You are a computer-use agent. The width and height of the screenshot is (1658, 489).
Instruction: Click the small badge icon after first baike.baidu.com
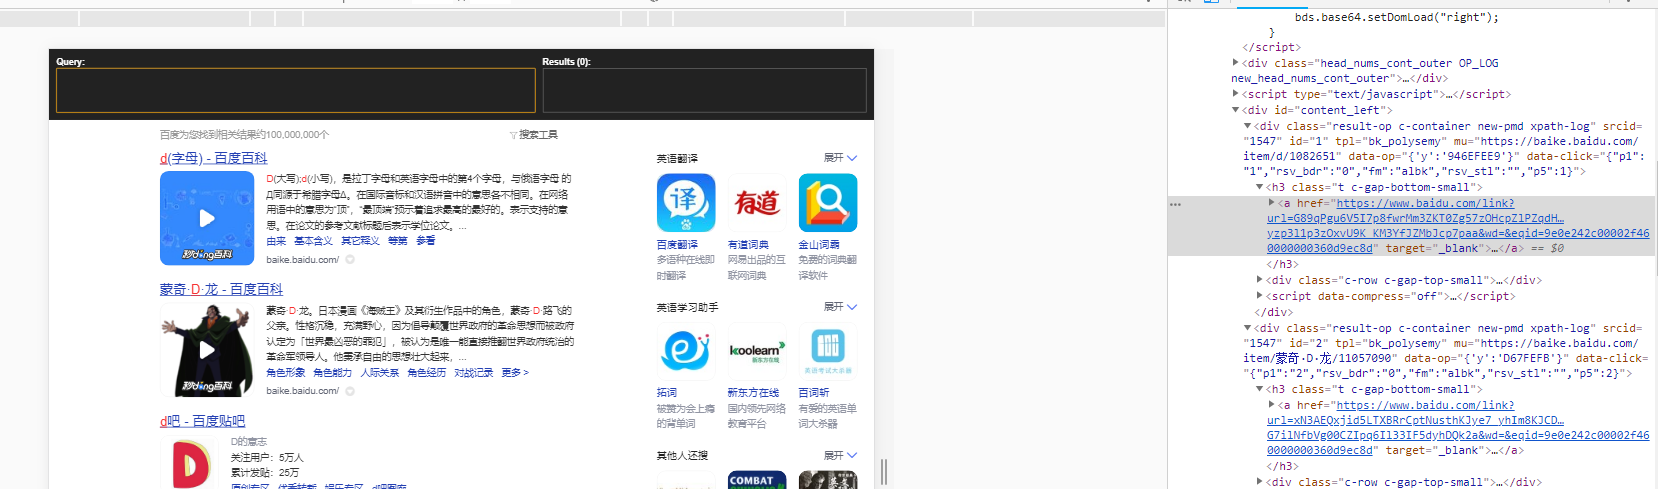pos(350,259)
